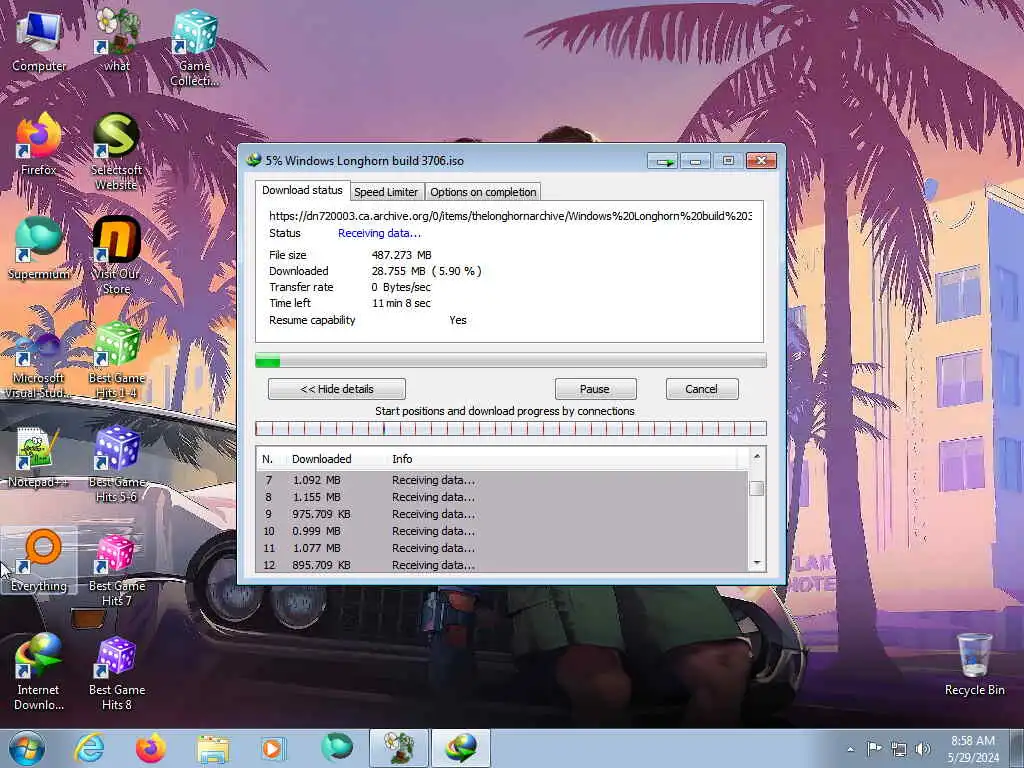Click the connections list scrollbar thumb
Screen dimensions: 1024x768
tap(756, 488)
